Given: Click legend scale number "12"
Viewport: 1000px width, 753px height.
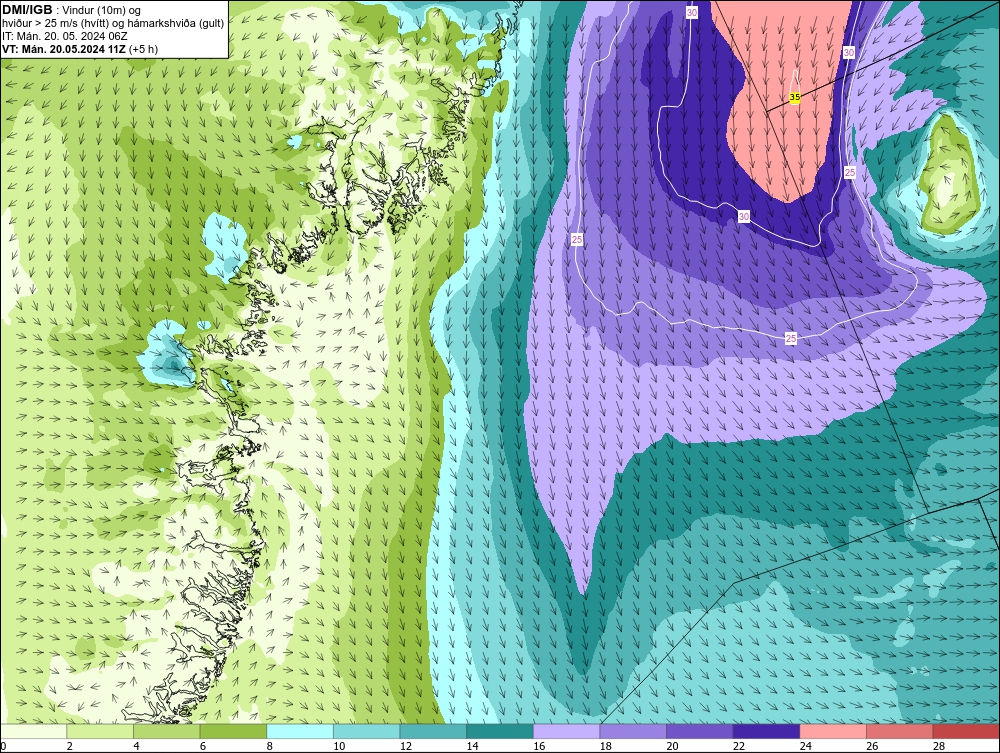Looking at the screenshot, I should point(406,746).
